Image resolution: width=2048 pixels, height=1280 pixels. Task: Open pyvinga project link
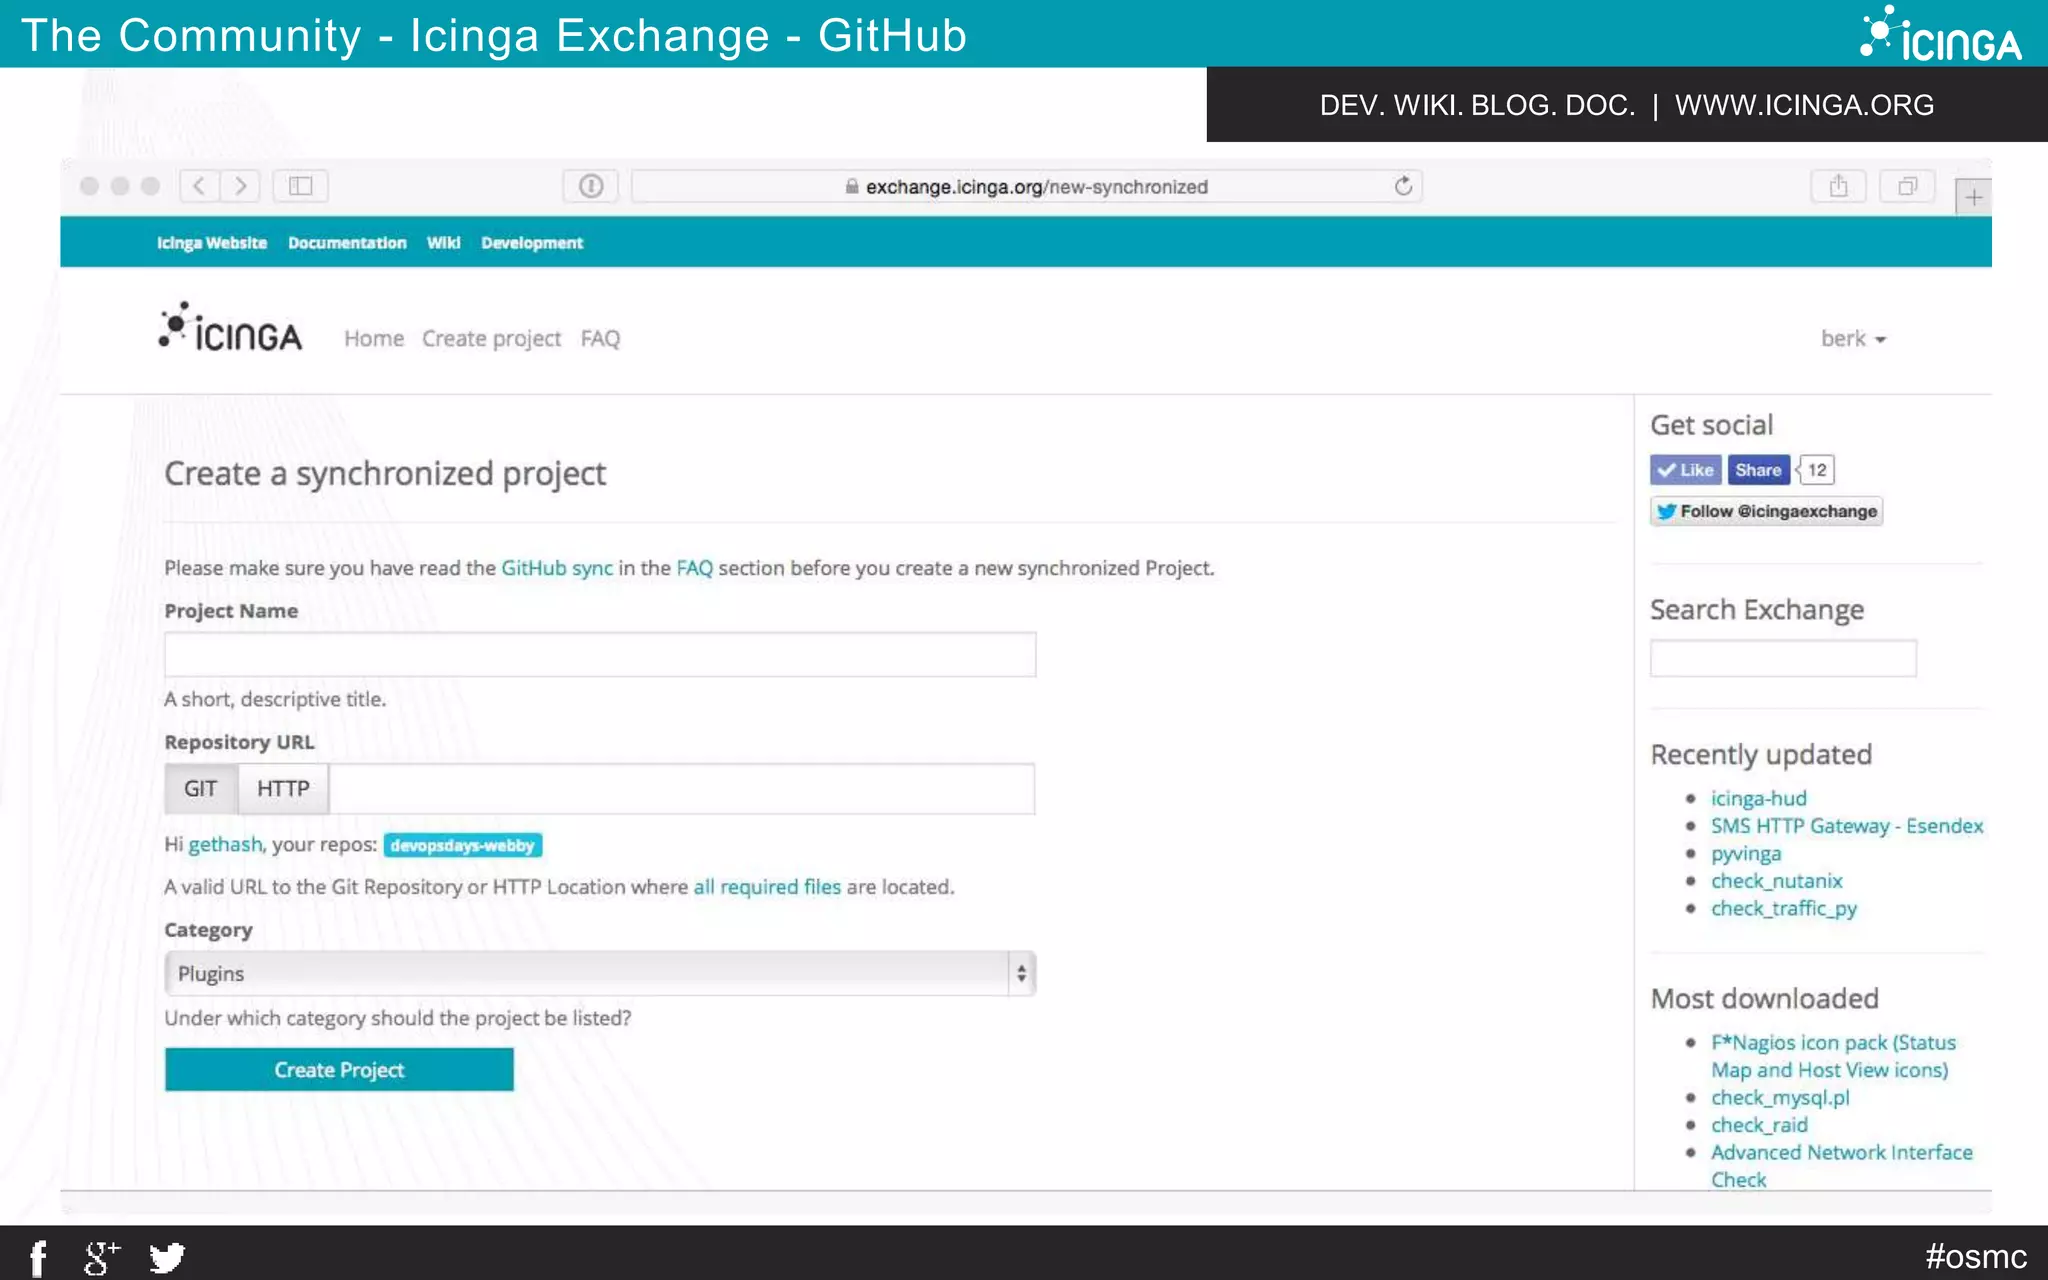[1745, 854]
